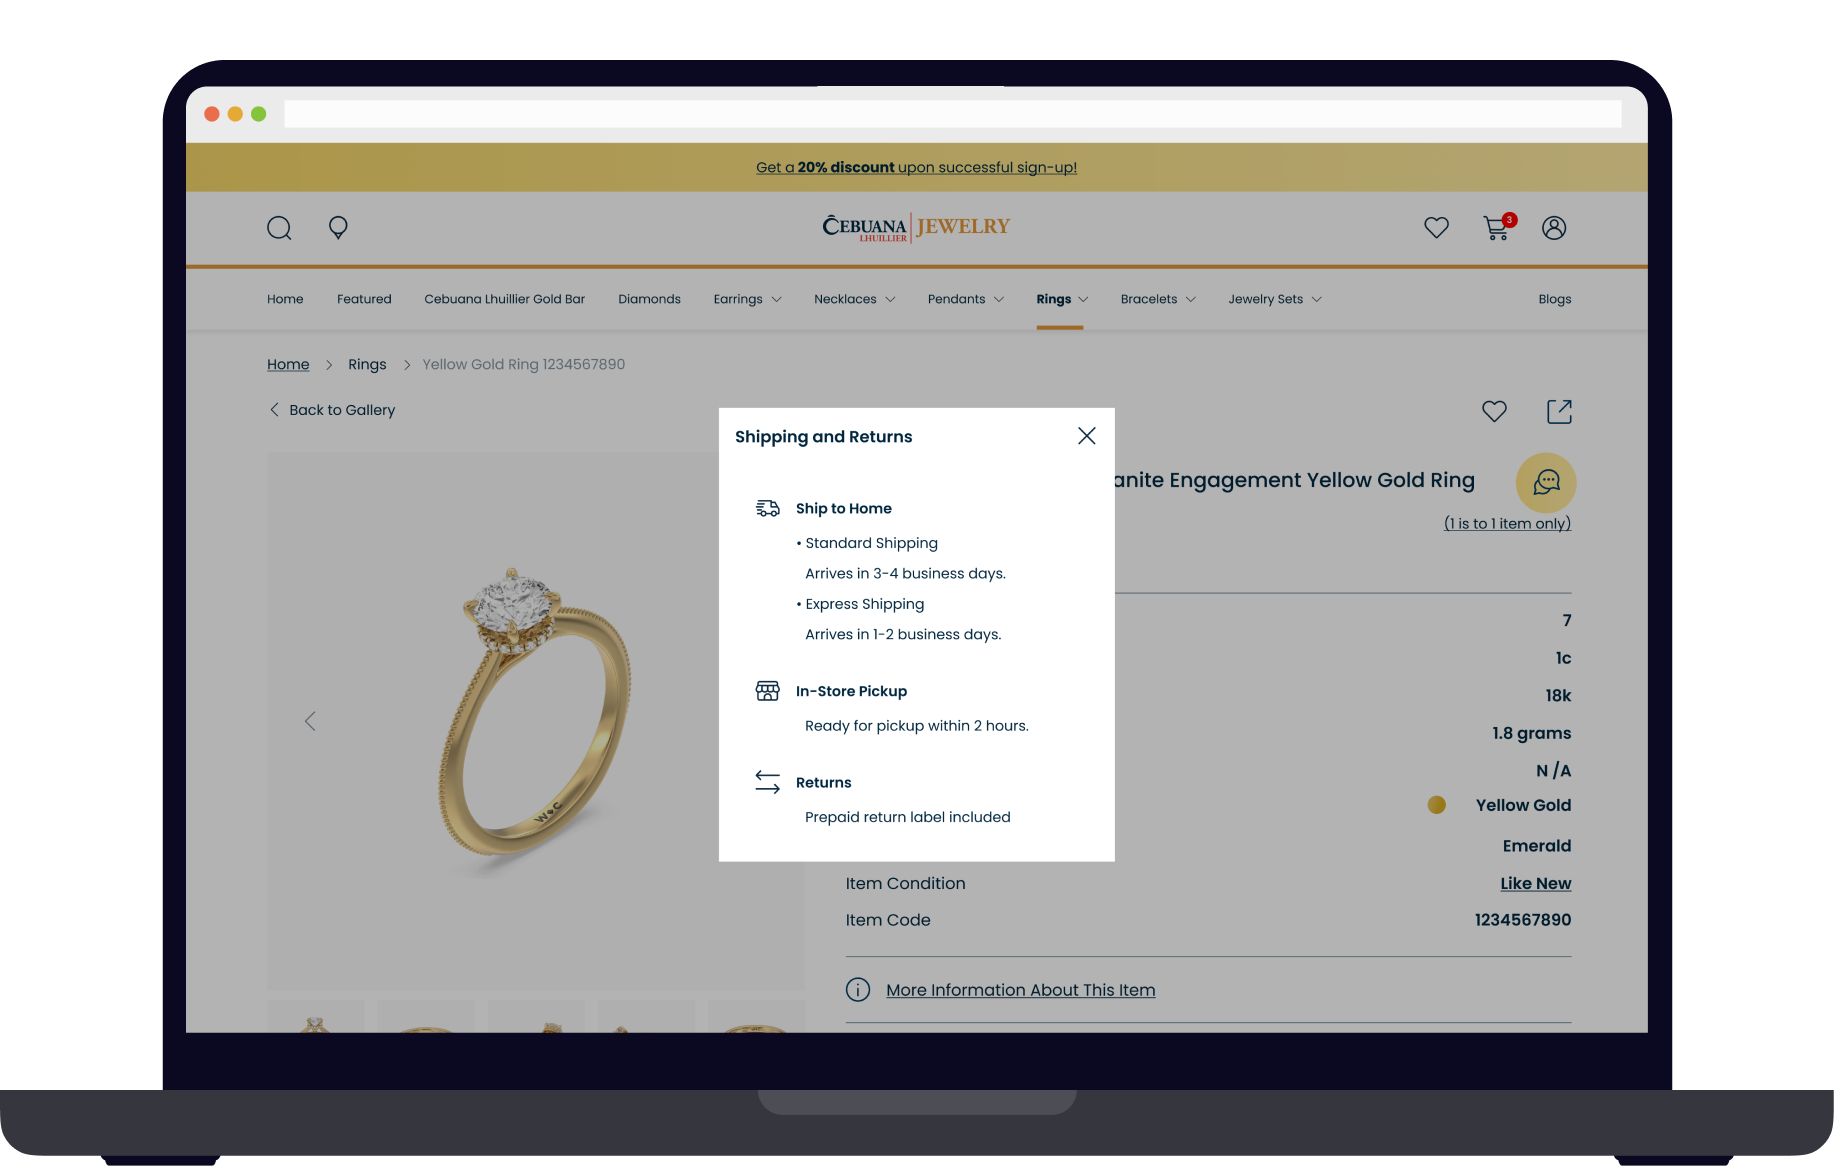Close the Shipping and Returns dialog
Image resolution: width=1834 pixels, height=1166 pixels.
(x=1086, y=436)
